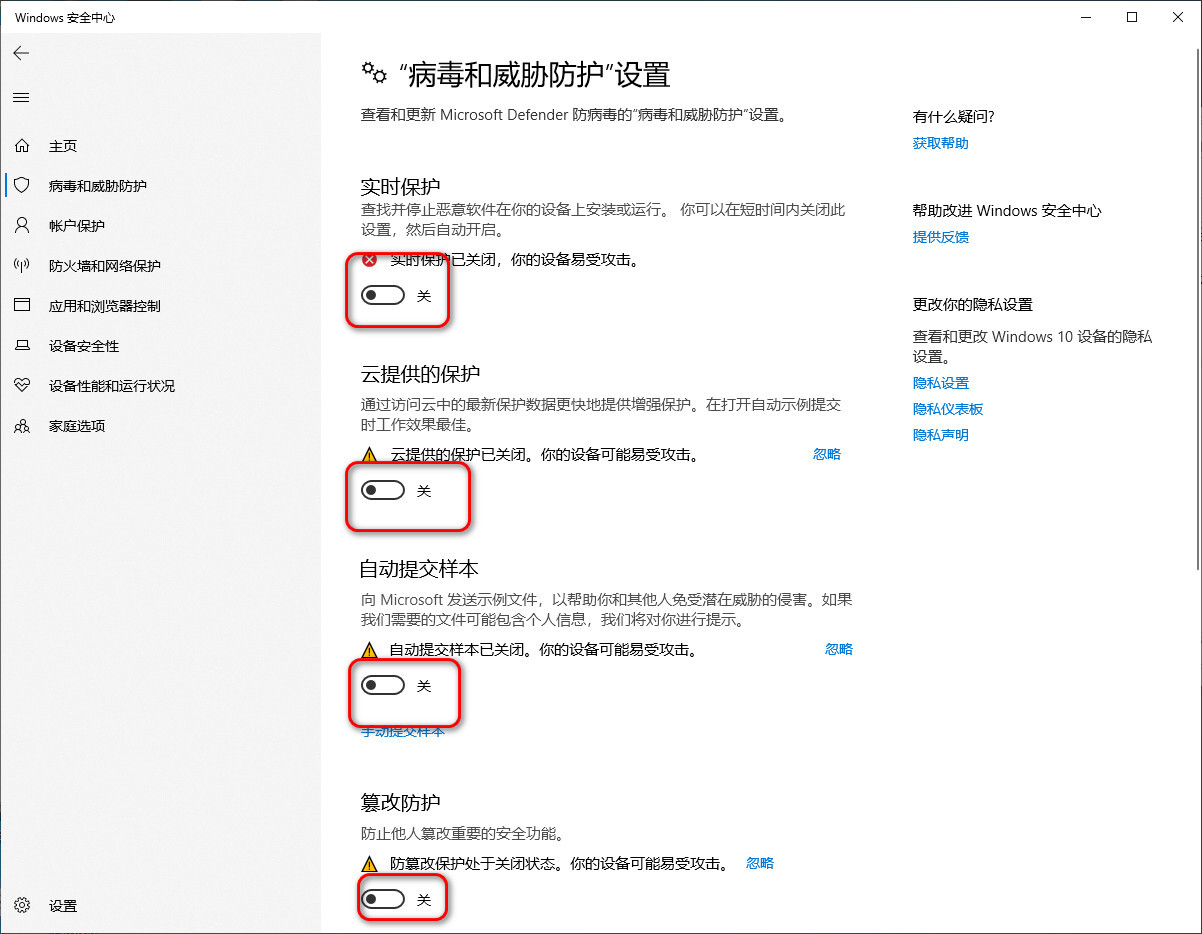Click 忽略 next to 自动提交样本 warning
This screenshot has width=1202, height=934.
click(x=839, y=649)
